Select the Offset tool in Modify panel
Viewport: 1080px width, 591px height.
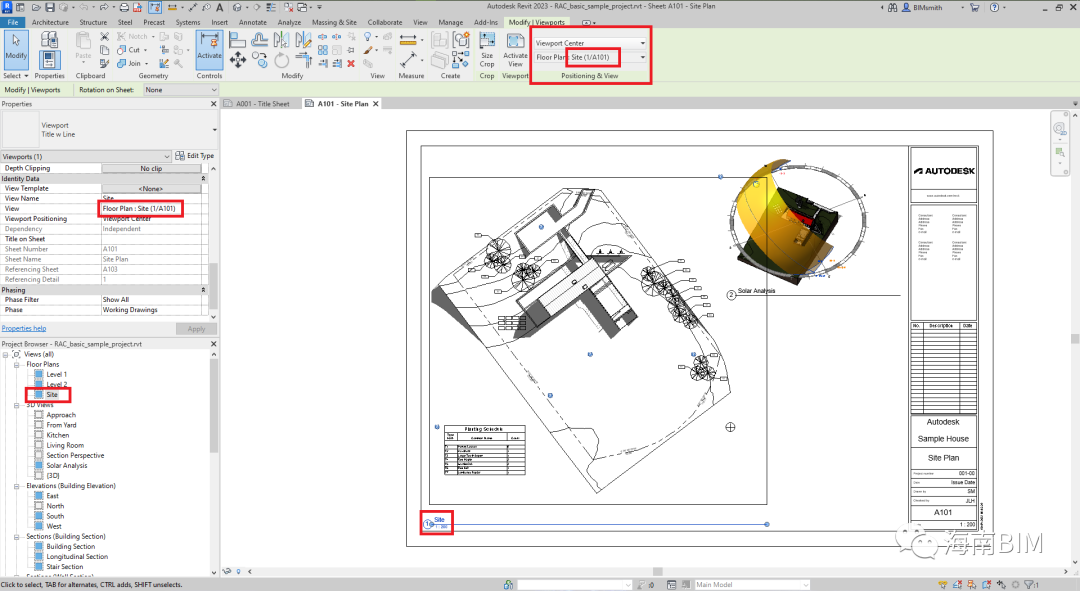260,40
